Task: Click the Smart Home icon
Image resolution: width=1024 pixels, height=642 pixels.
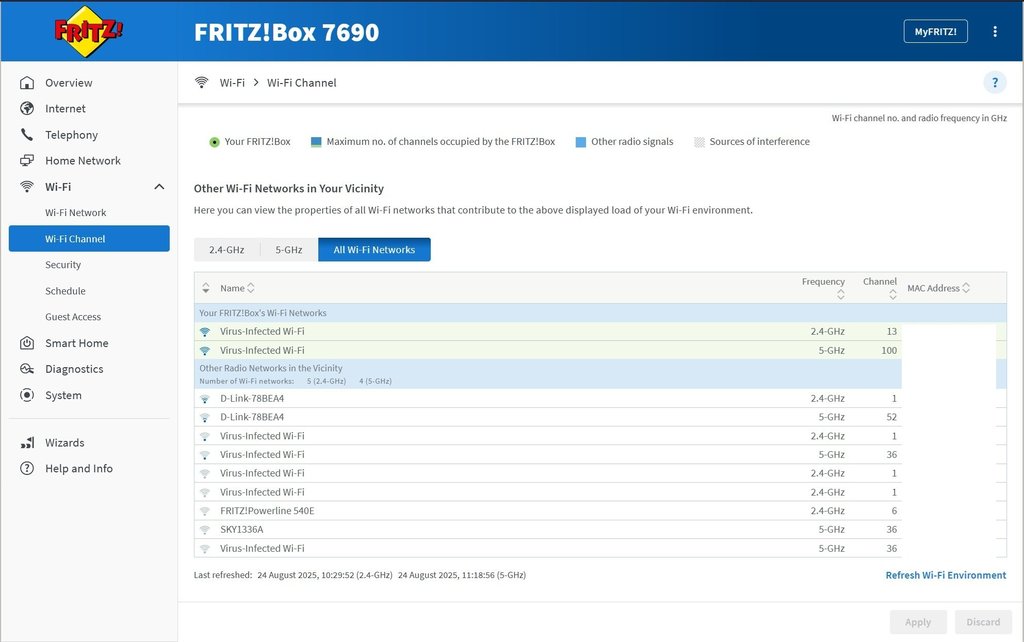Action: (x=27, y=343)
